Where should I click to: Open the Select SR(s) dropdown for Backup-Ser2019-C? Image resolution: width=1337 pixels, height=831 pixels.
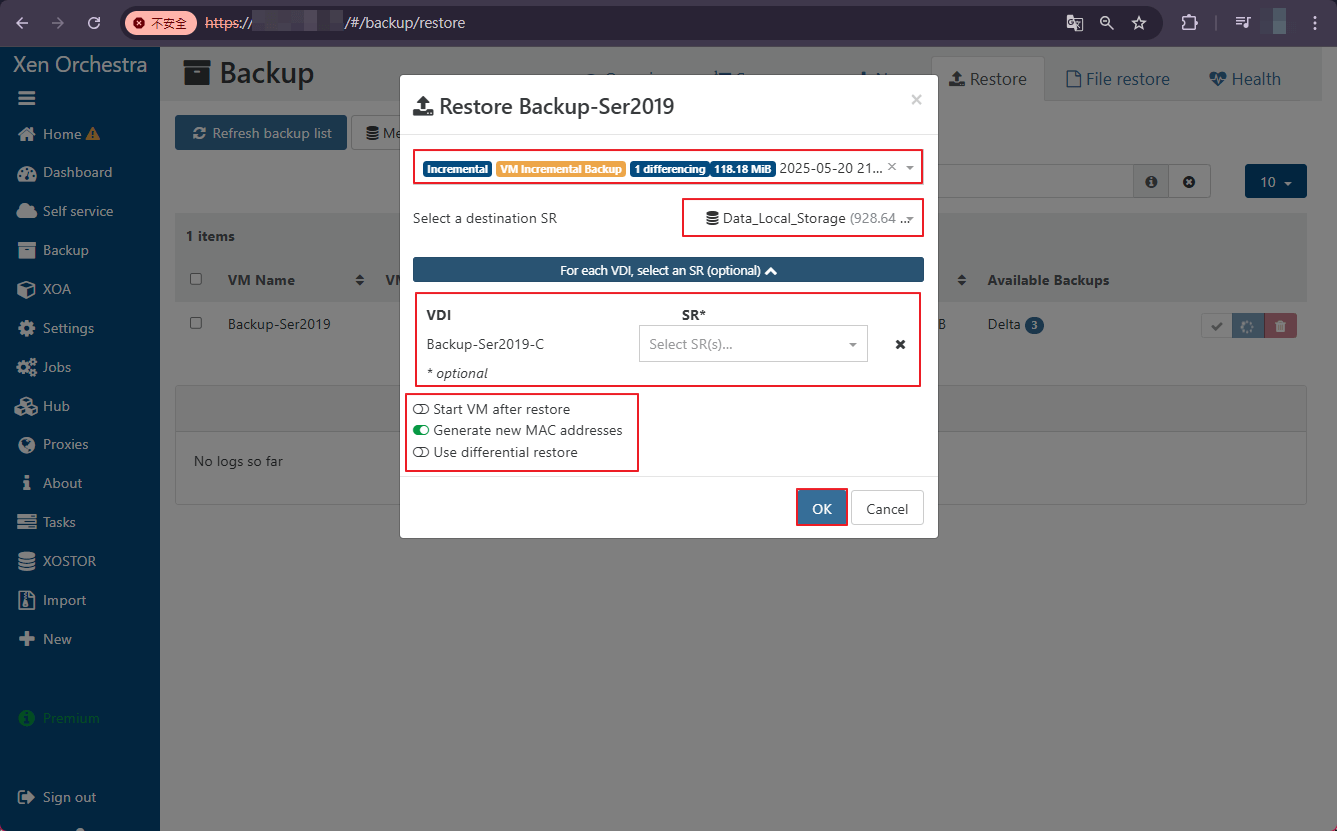tap(753, 344)
